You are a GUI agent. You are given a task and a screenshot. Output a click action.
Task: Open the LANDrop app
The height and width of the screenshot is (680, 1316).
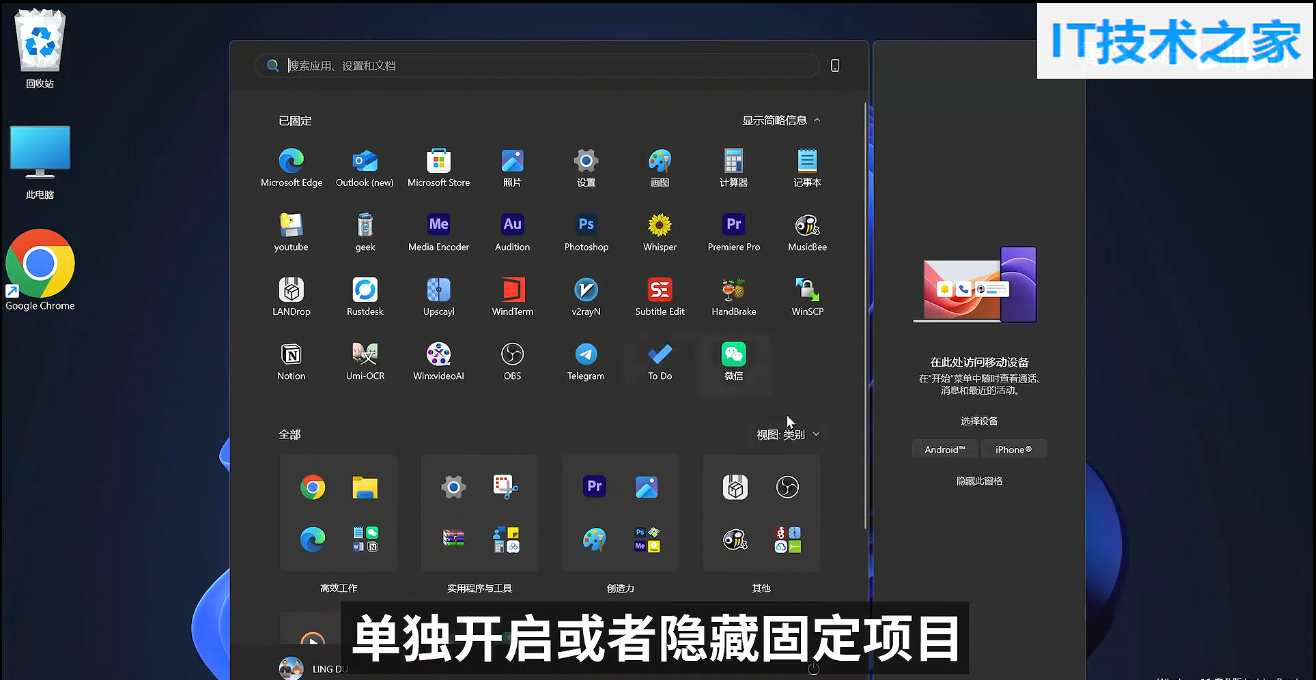tap(291, 297)
